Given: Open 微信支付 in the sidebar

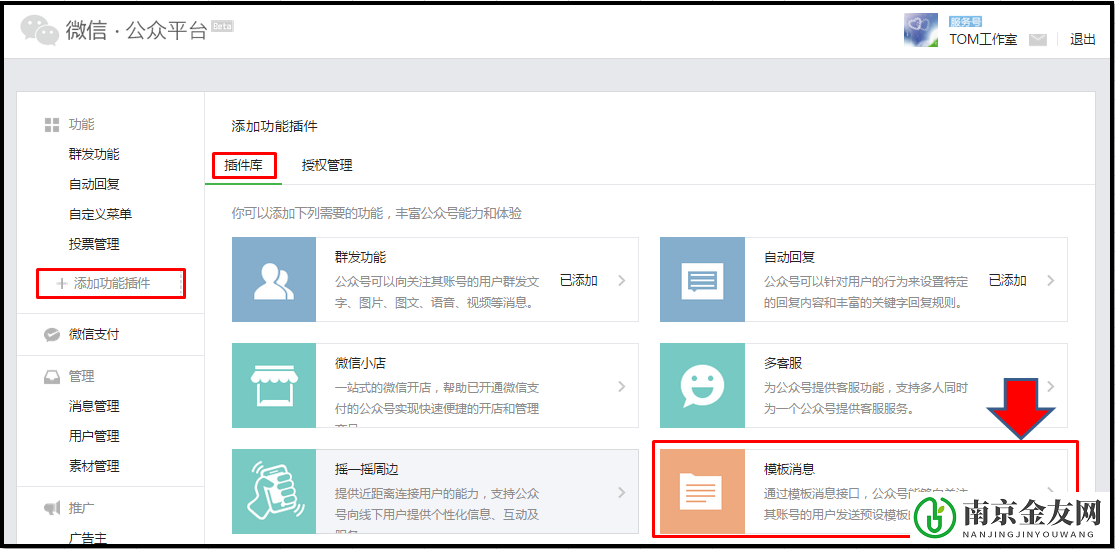Looking at the screenshot, I should point(94,334).
